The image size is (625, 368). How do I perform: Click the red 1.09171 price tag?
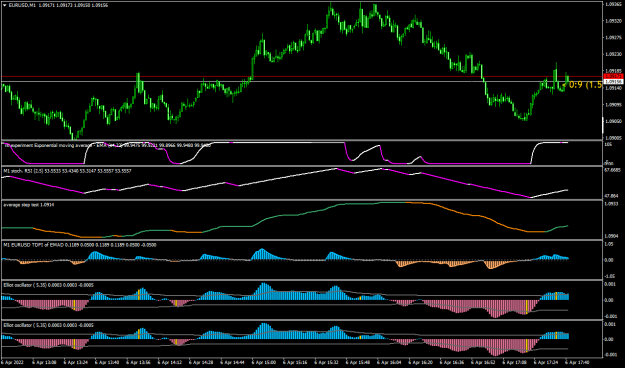(613, 76)
